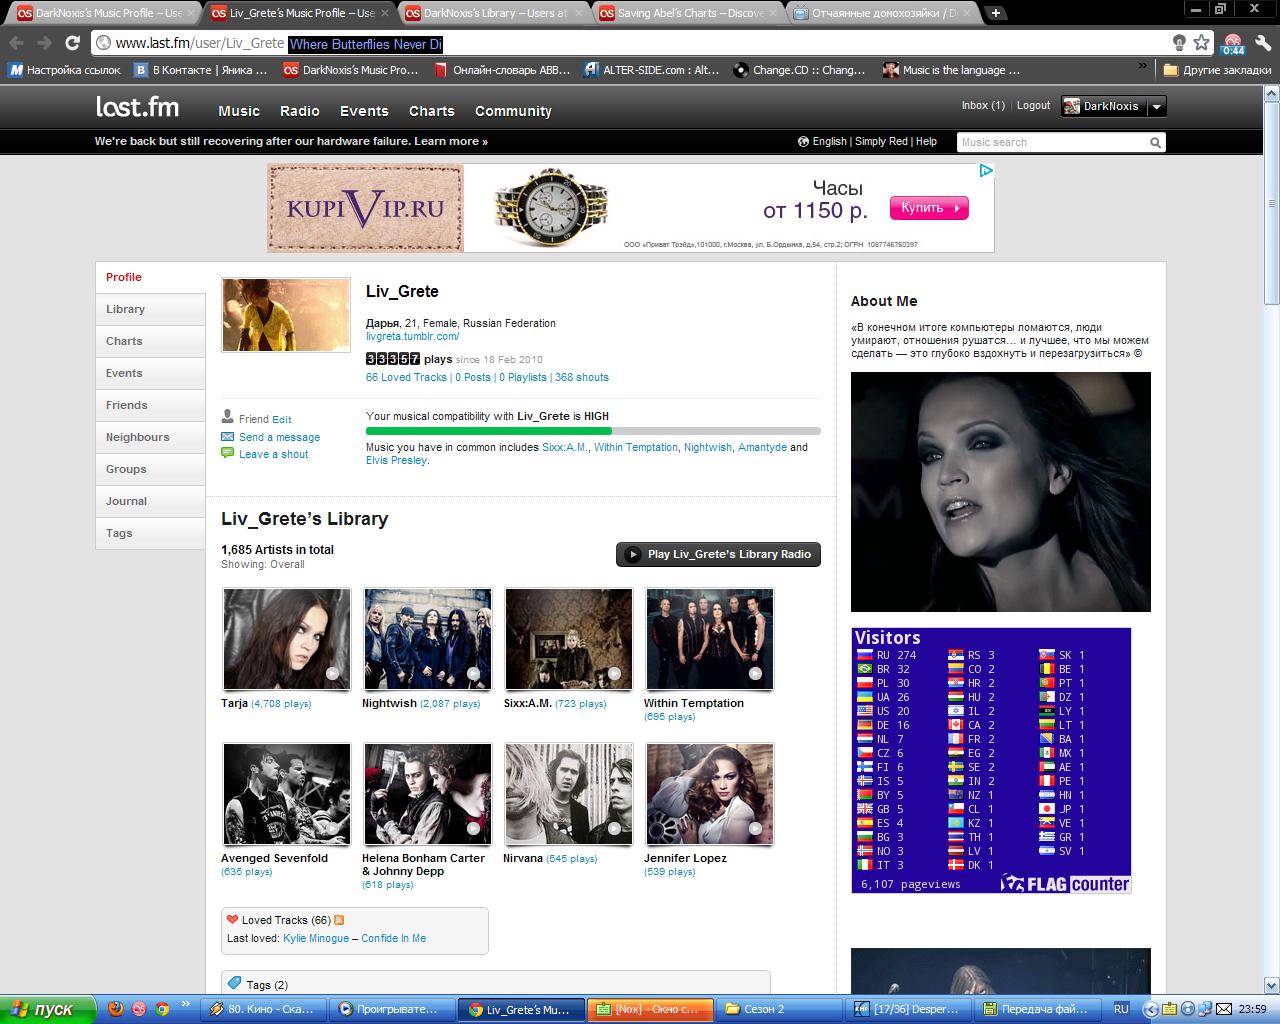Image resolution: width=1280 pixels, height=1024 pixels.
Task: Click the Inbox (1) link
Action: click(983, 105)
